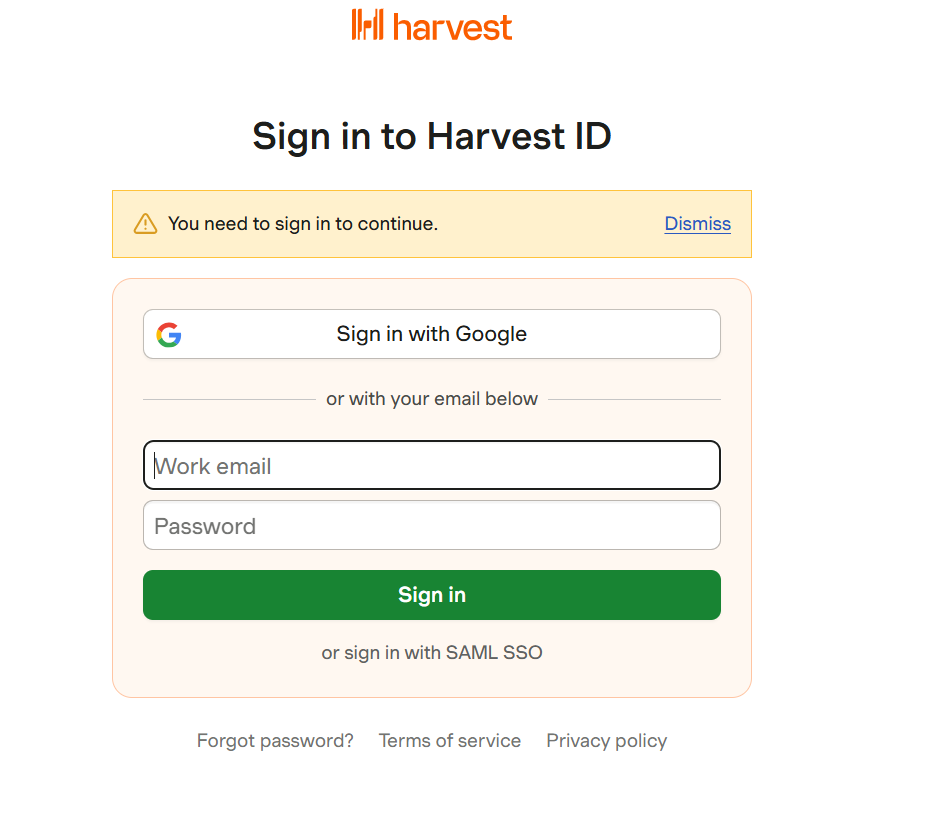Click the divider line left of email text
This screenshot has width=939, height=837.
(228, 399)
